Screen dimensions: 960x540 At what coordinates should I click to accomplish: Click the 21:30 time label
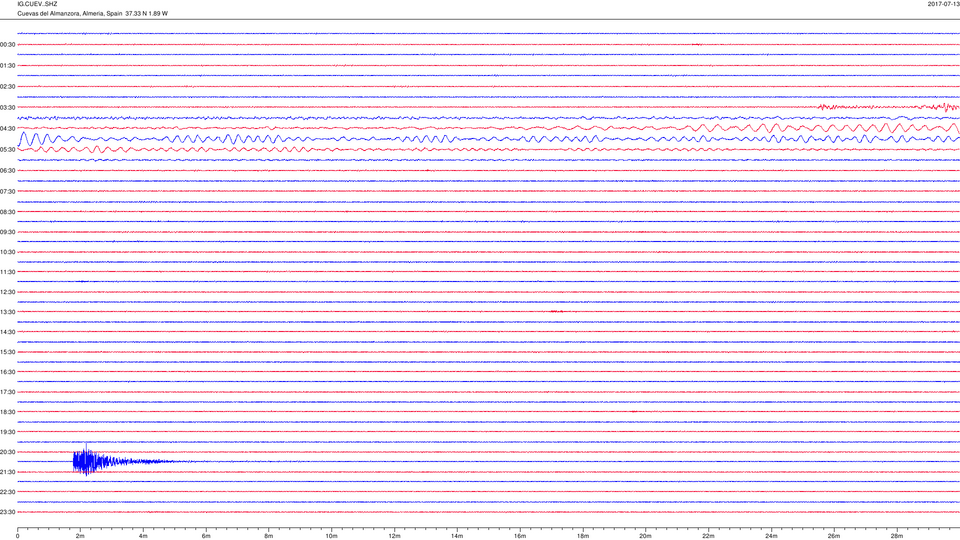[7, 472]
